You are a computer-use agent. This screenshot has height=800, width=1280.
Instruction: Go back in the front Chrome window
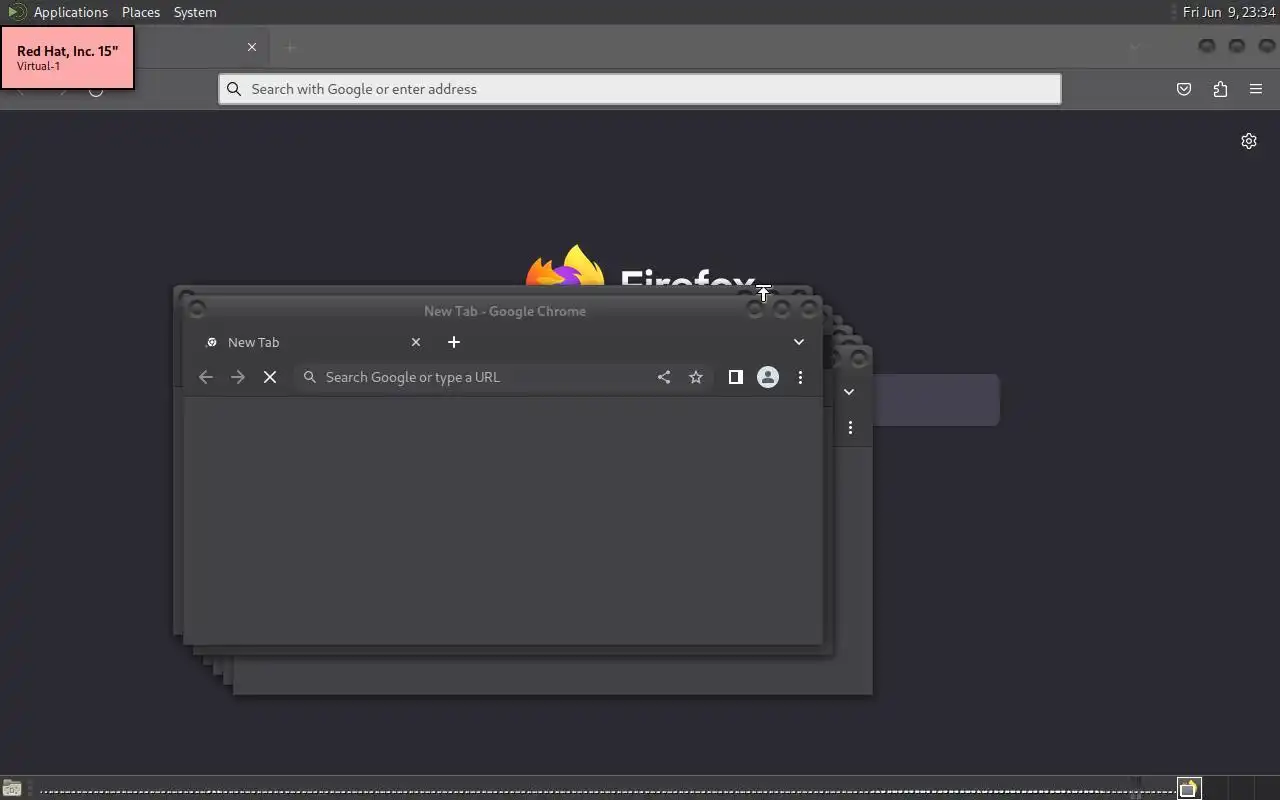[206, 377]
